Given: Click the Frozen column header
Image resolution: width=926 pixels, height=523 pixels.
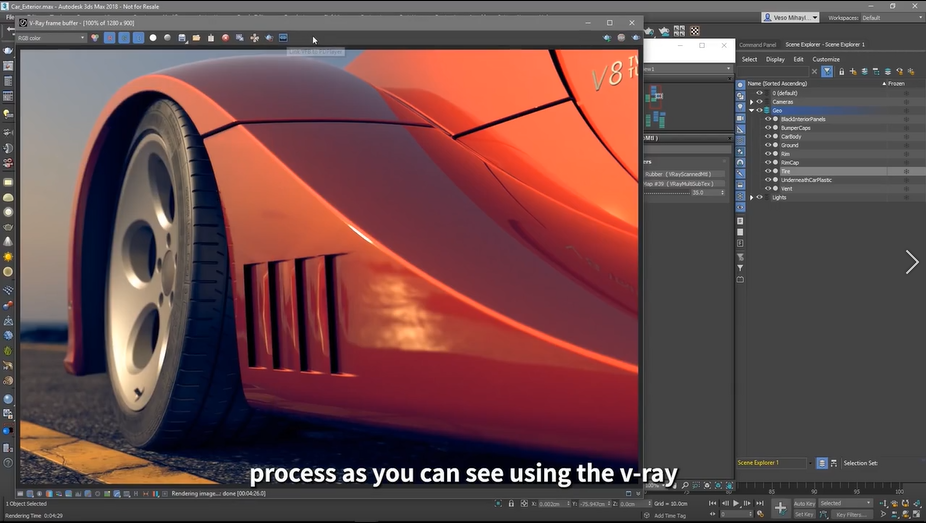Looking at the screenshot, I should tap(896, 83).
